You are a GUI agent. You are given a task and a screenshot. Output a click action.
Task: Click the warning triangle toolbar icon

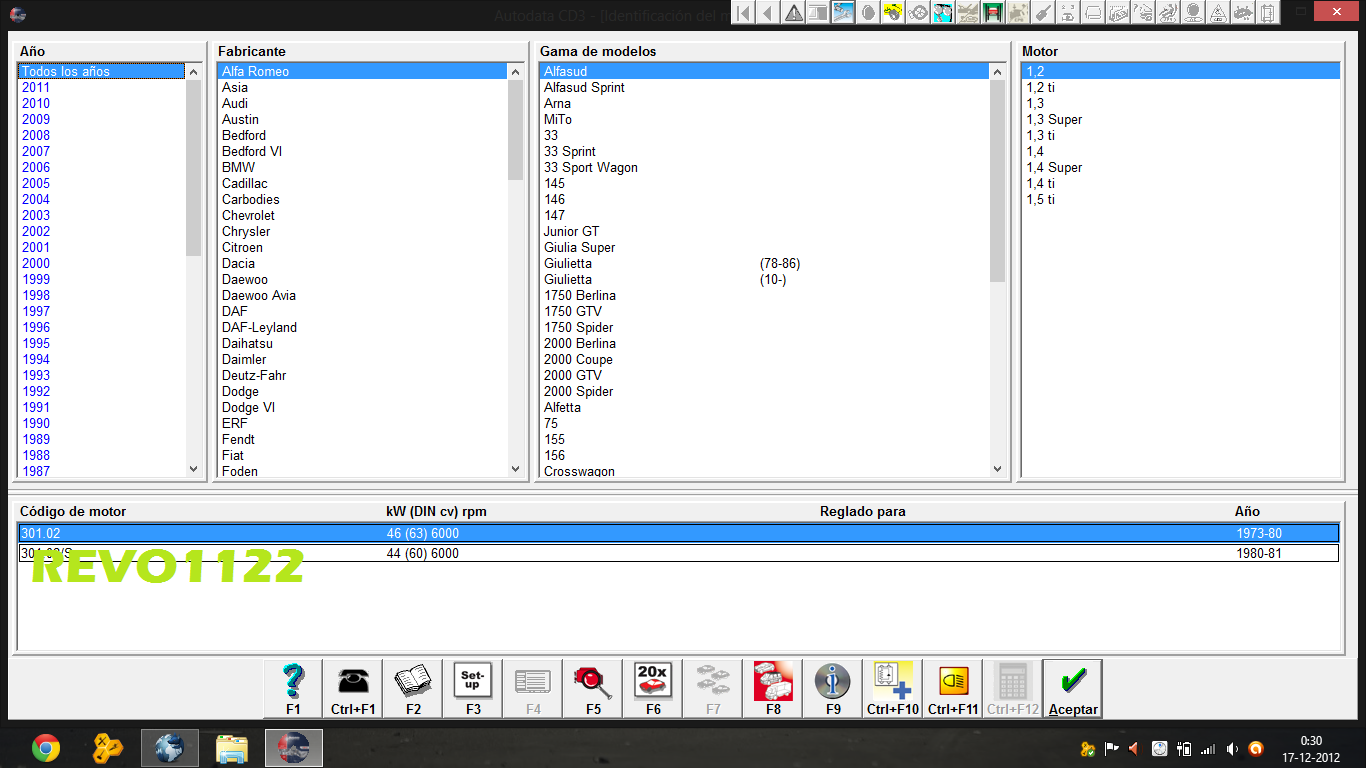[x=794, y=13]
